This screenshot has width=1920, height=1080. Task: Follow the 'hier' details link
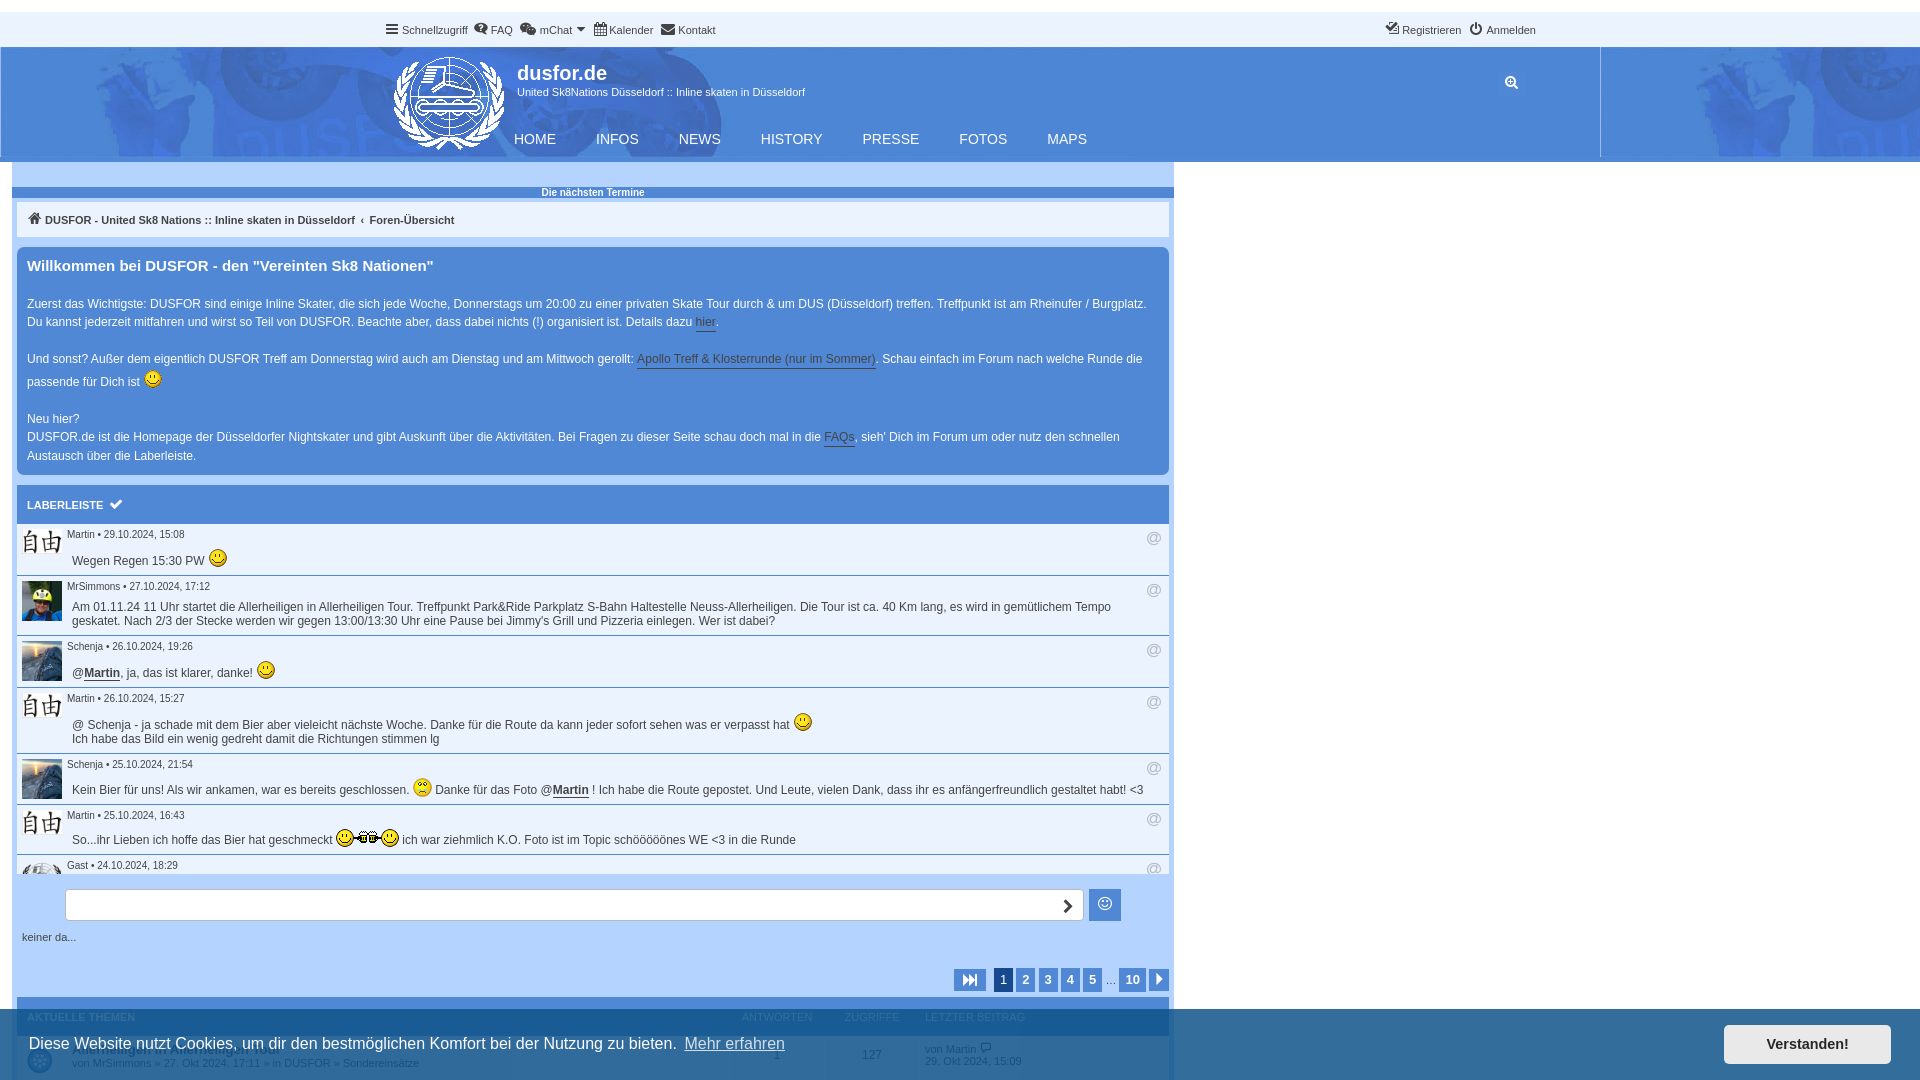[x=705, y=322]
